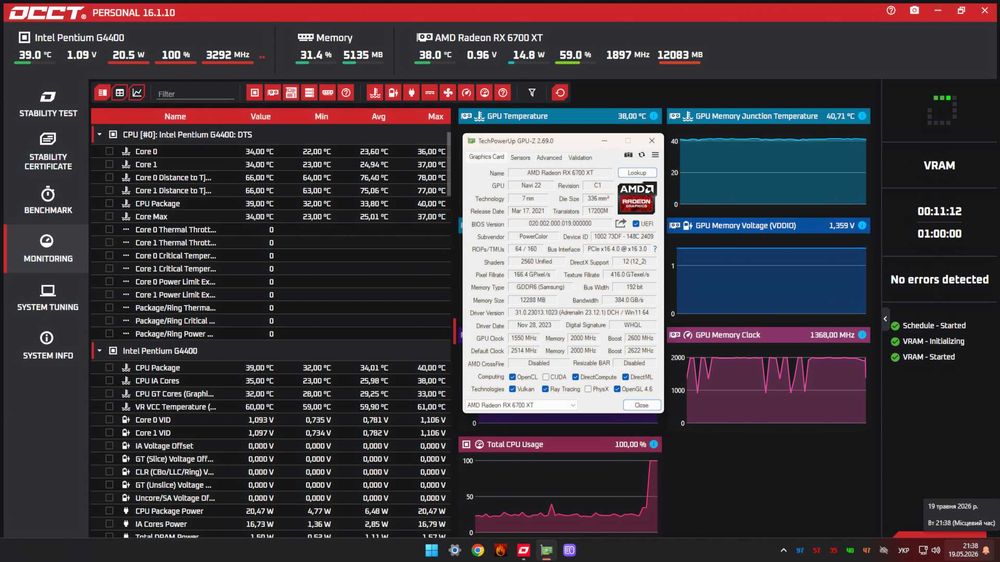Image resolution: width=1000 pixels, height=562 pixels.
Task: Collapse the Intel Pentium G4400 sensor group
Action: (x=99, y=351)
